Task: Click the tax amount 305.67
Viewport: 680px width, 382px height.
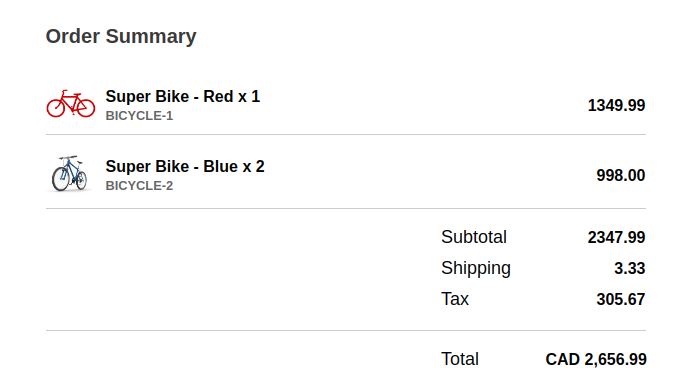Action: click(621, 299)
